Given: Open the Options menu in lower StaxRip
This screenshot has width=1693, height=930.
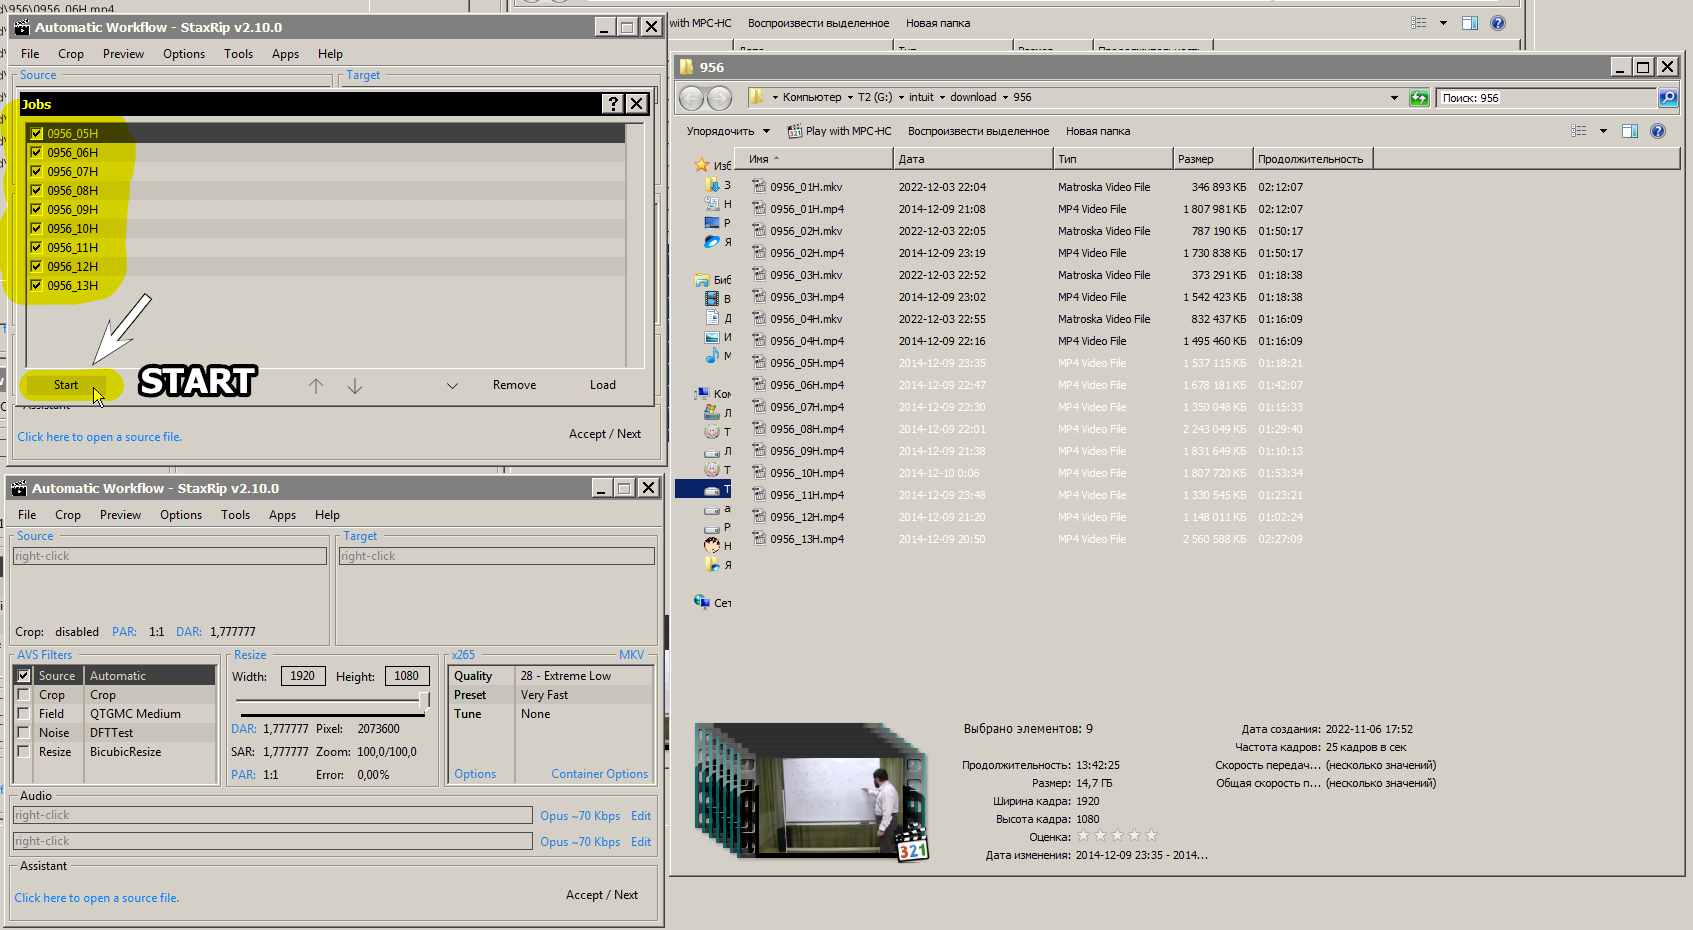Looking at the screenshot, I should click(181, 515).
